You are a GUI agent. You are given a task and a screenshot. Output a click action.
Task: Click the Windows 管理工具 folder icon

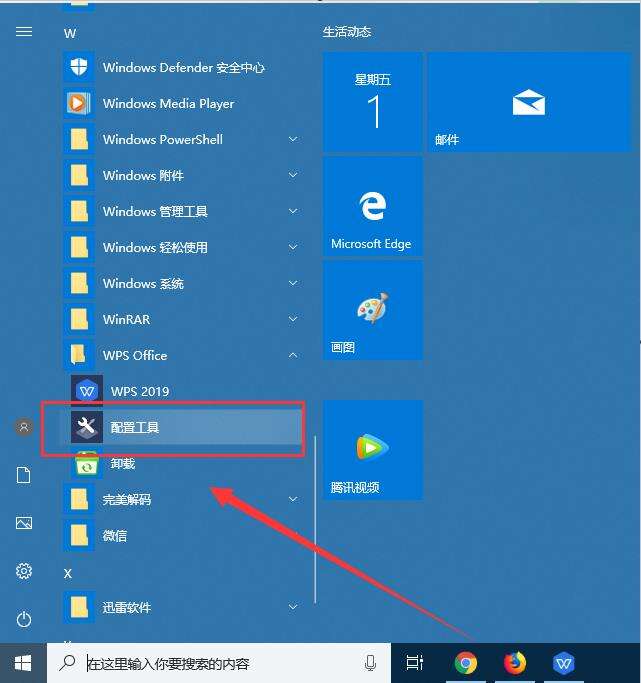79,211
